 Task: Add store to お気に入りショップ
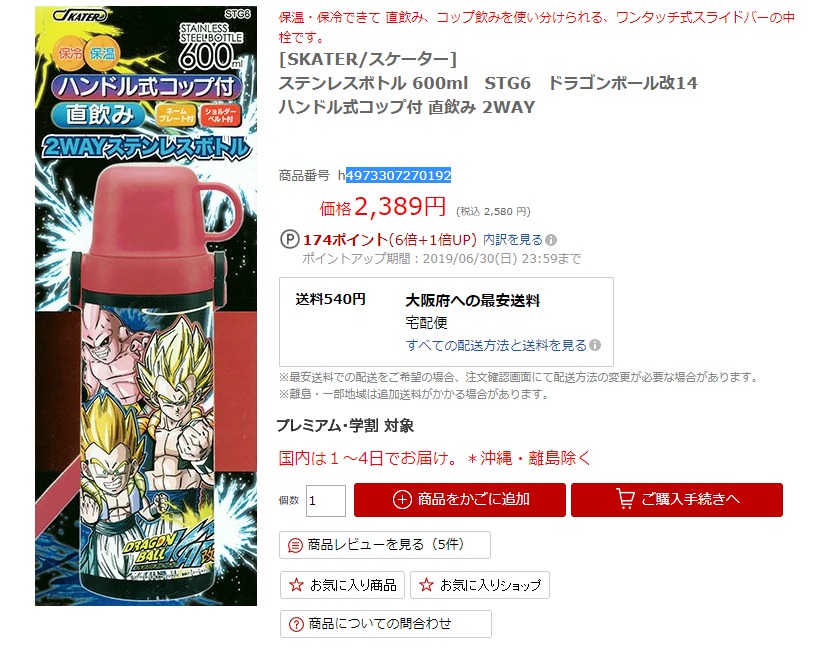tap(480, 585)
